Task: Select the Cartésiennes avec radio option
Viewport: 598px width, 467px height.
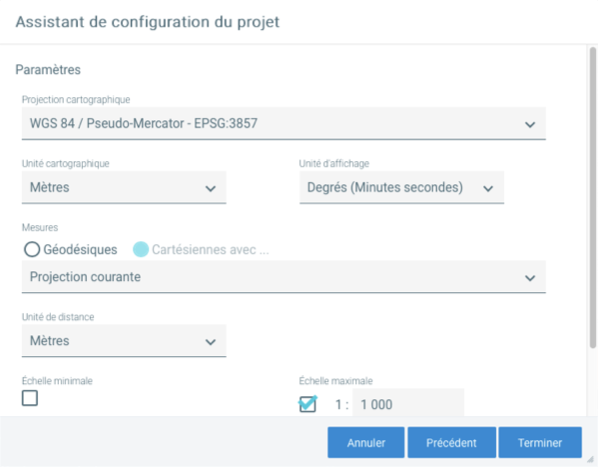Action: pyautogui.click(x=141, y=250)
